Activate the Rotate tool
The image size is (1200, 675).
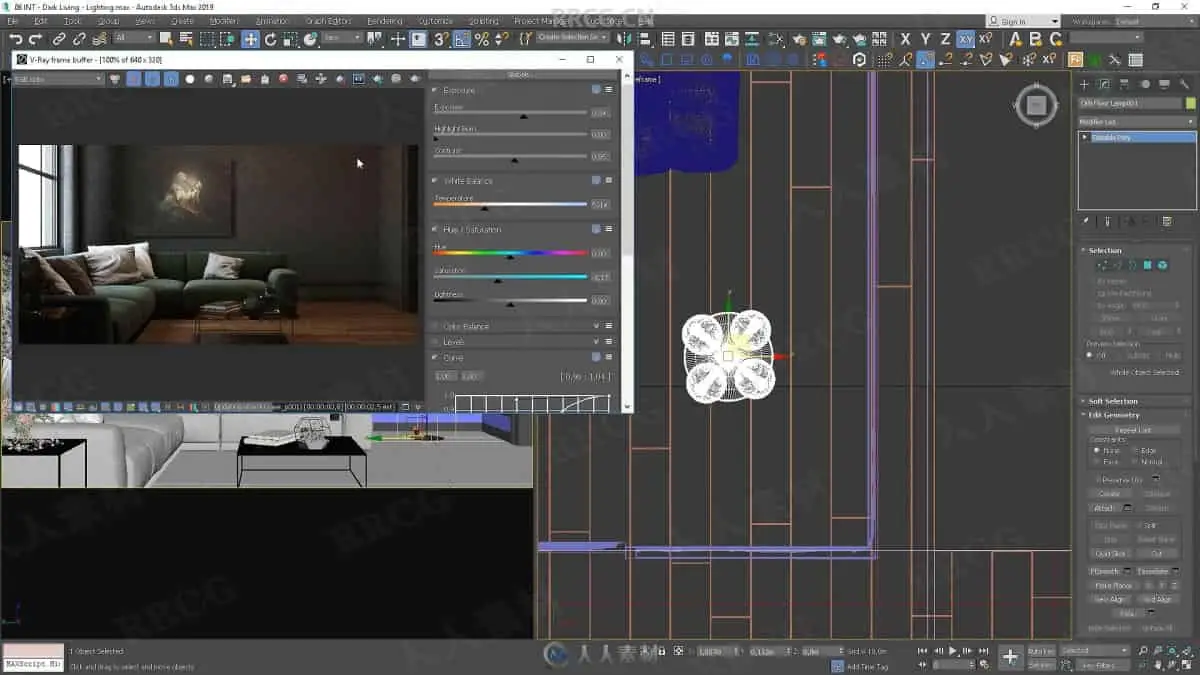[270, 39]
